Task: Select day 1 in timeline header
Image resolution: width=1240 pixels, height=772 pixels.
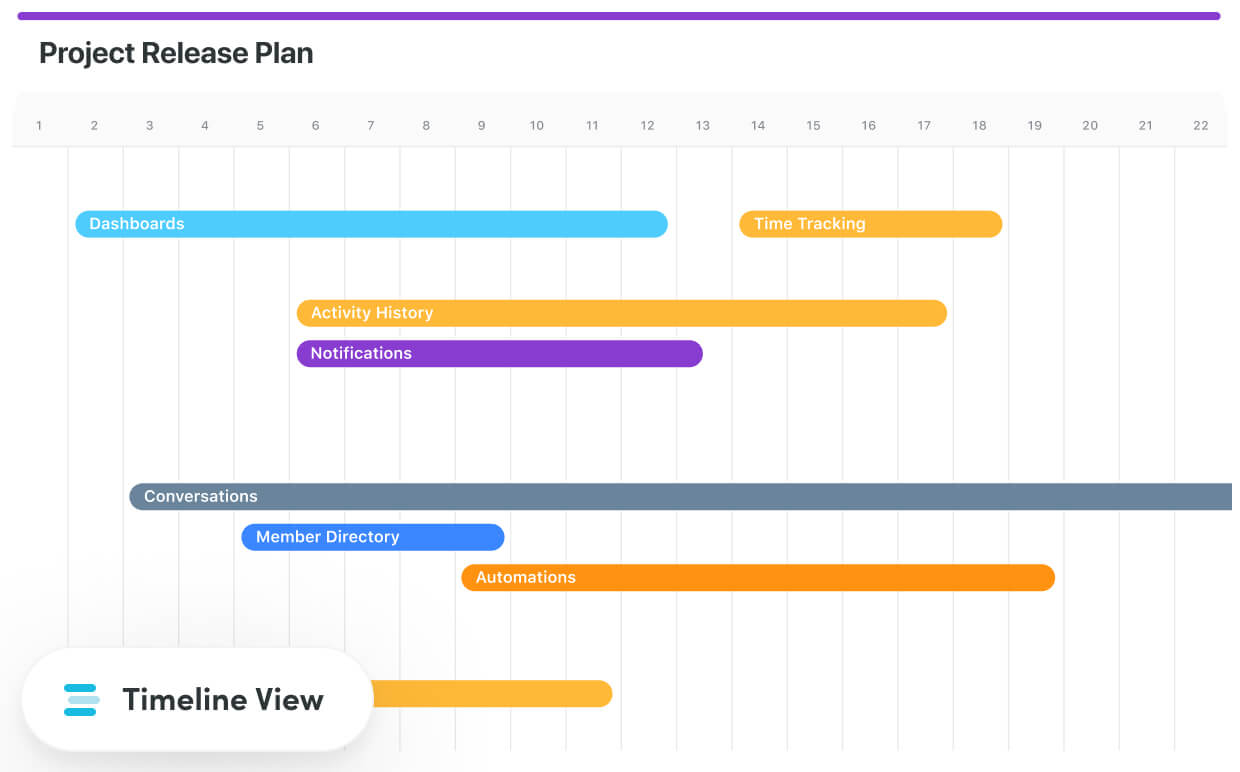Action: click(x=39, y=126)
